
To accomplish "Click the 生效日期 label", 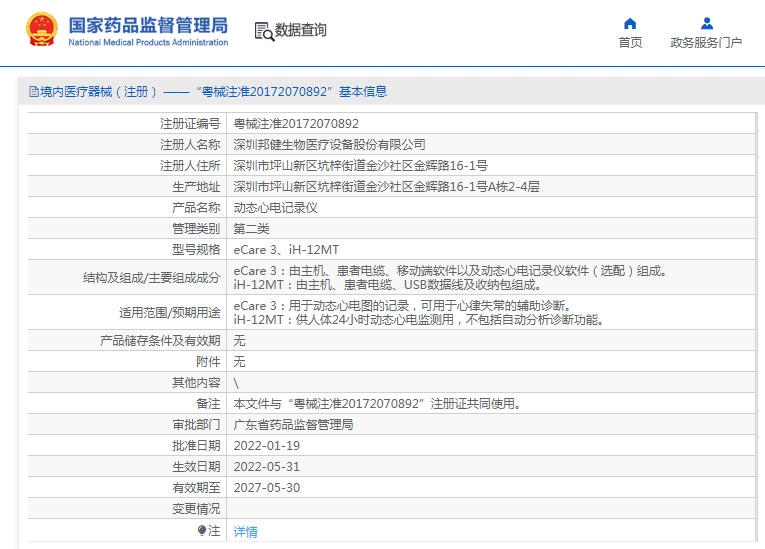I will coord(196,467).
